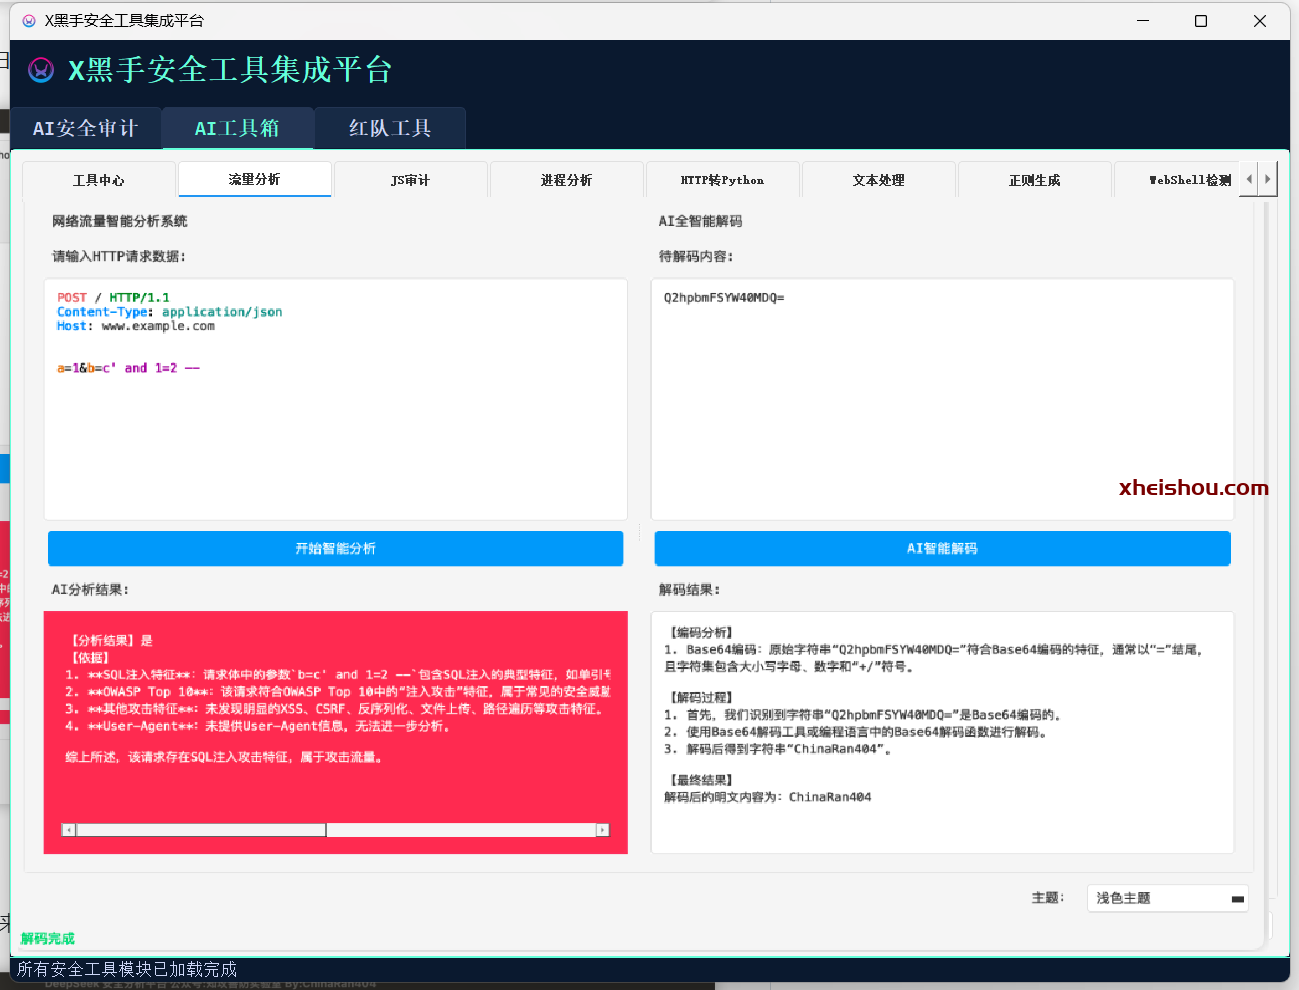The width and height of the screenshot is (1299, 990).
Task: Click the 解码后的明文内容为: ChinaRan404 line
Action: coord(767,797)
